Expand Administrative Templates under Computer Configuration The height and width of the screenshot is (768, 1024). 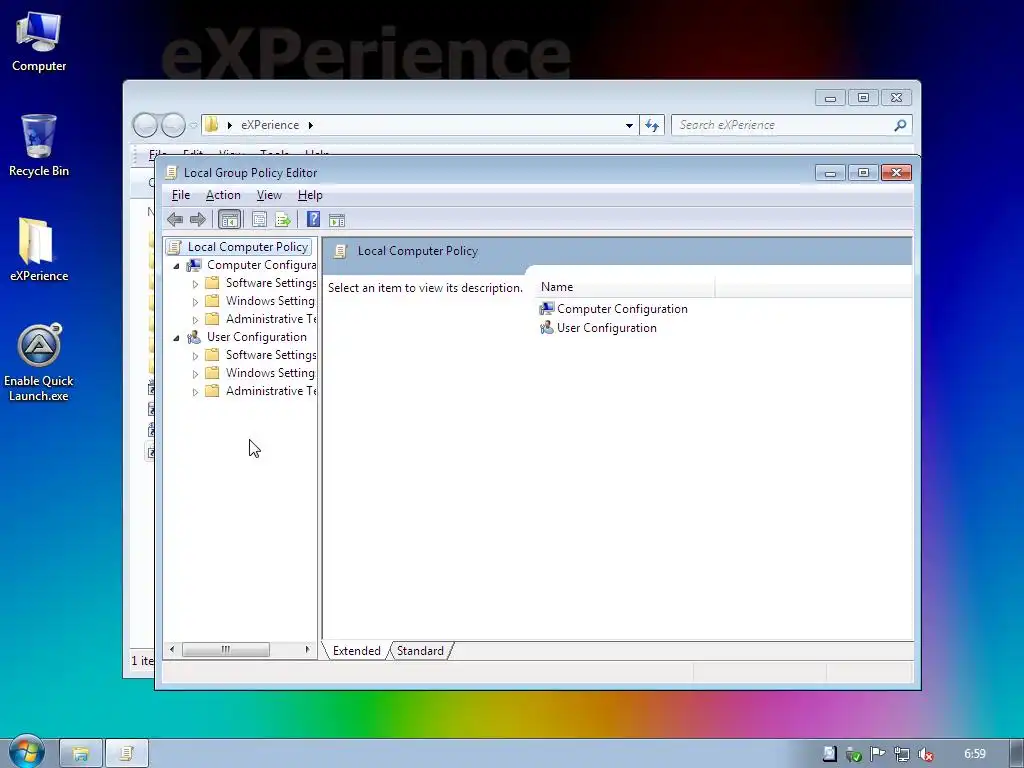point(195,320)
